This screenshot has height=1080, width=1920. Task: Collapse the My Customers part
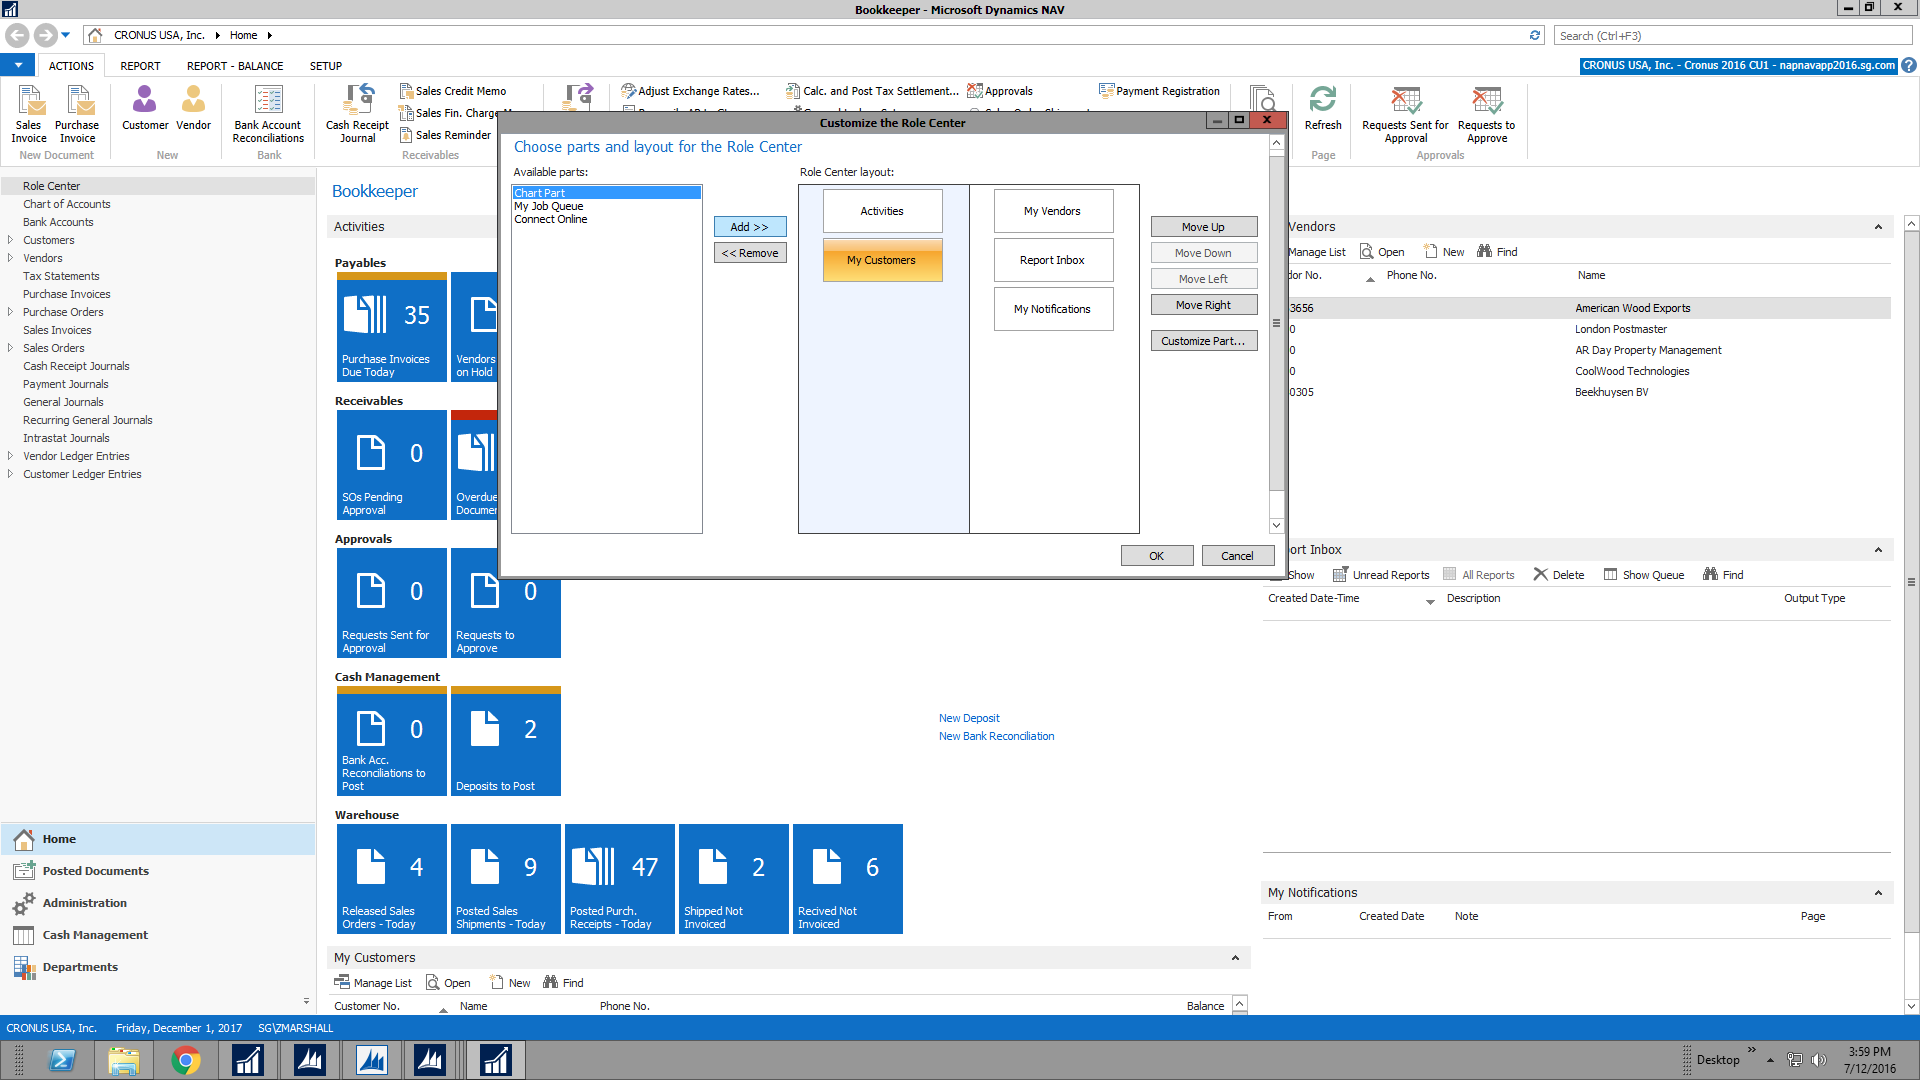[1235, 958]
